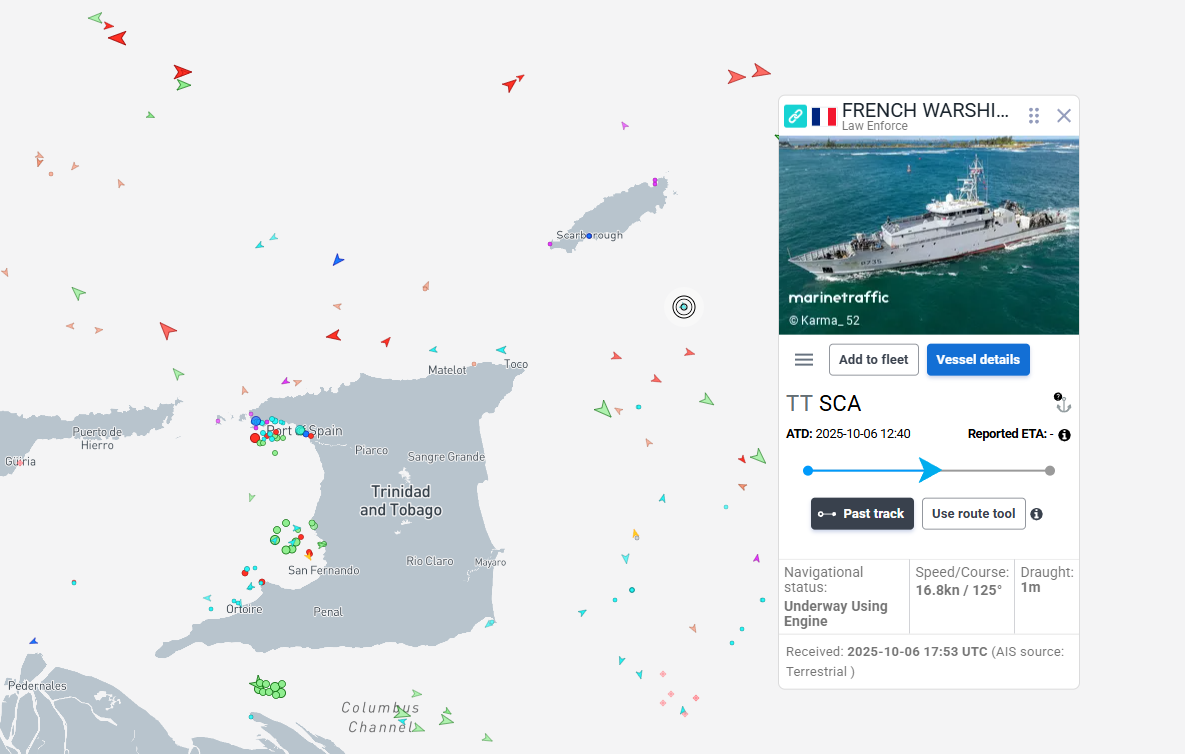
Task: Click the selected vessel concentric circle marker
Action: point(684,307)
